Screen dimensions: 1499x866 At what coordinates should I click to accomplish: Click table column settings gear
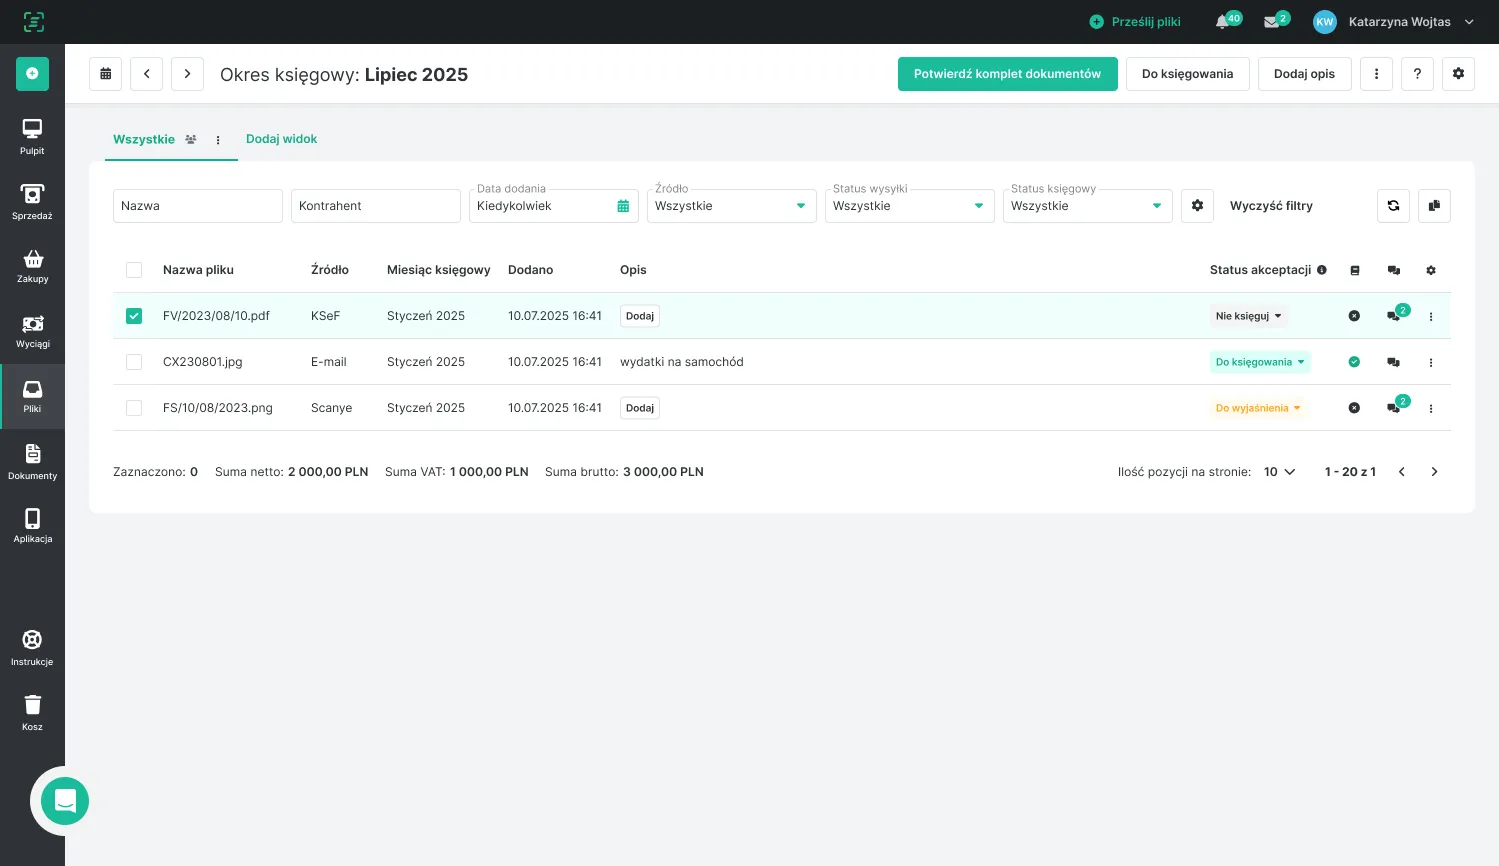(x=1431, y=270)
